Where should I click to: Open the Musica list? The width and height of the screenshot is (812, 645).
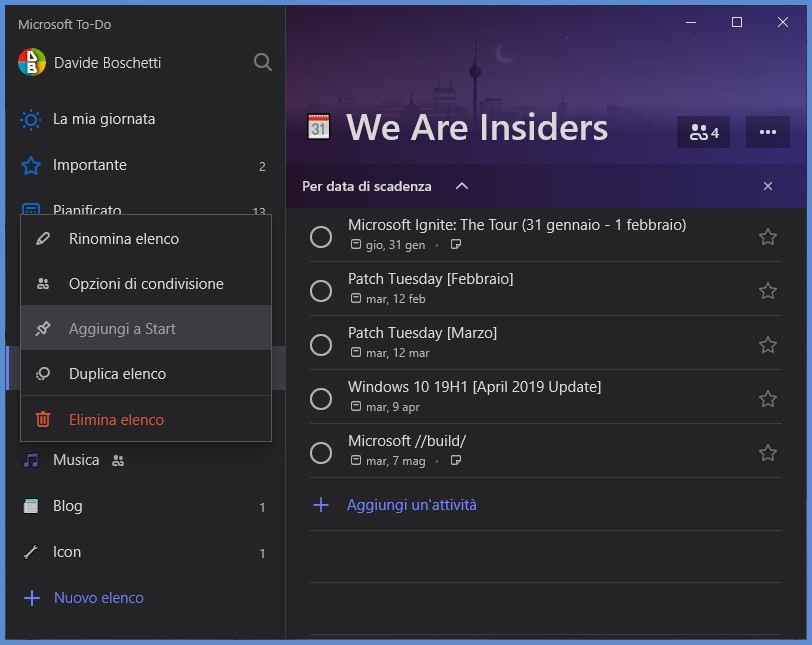145,460
